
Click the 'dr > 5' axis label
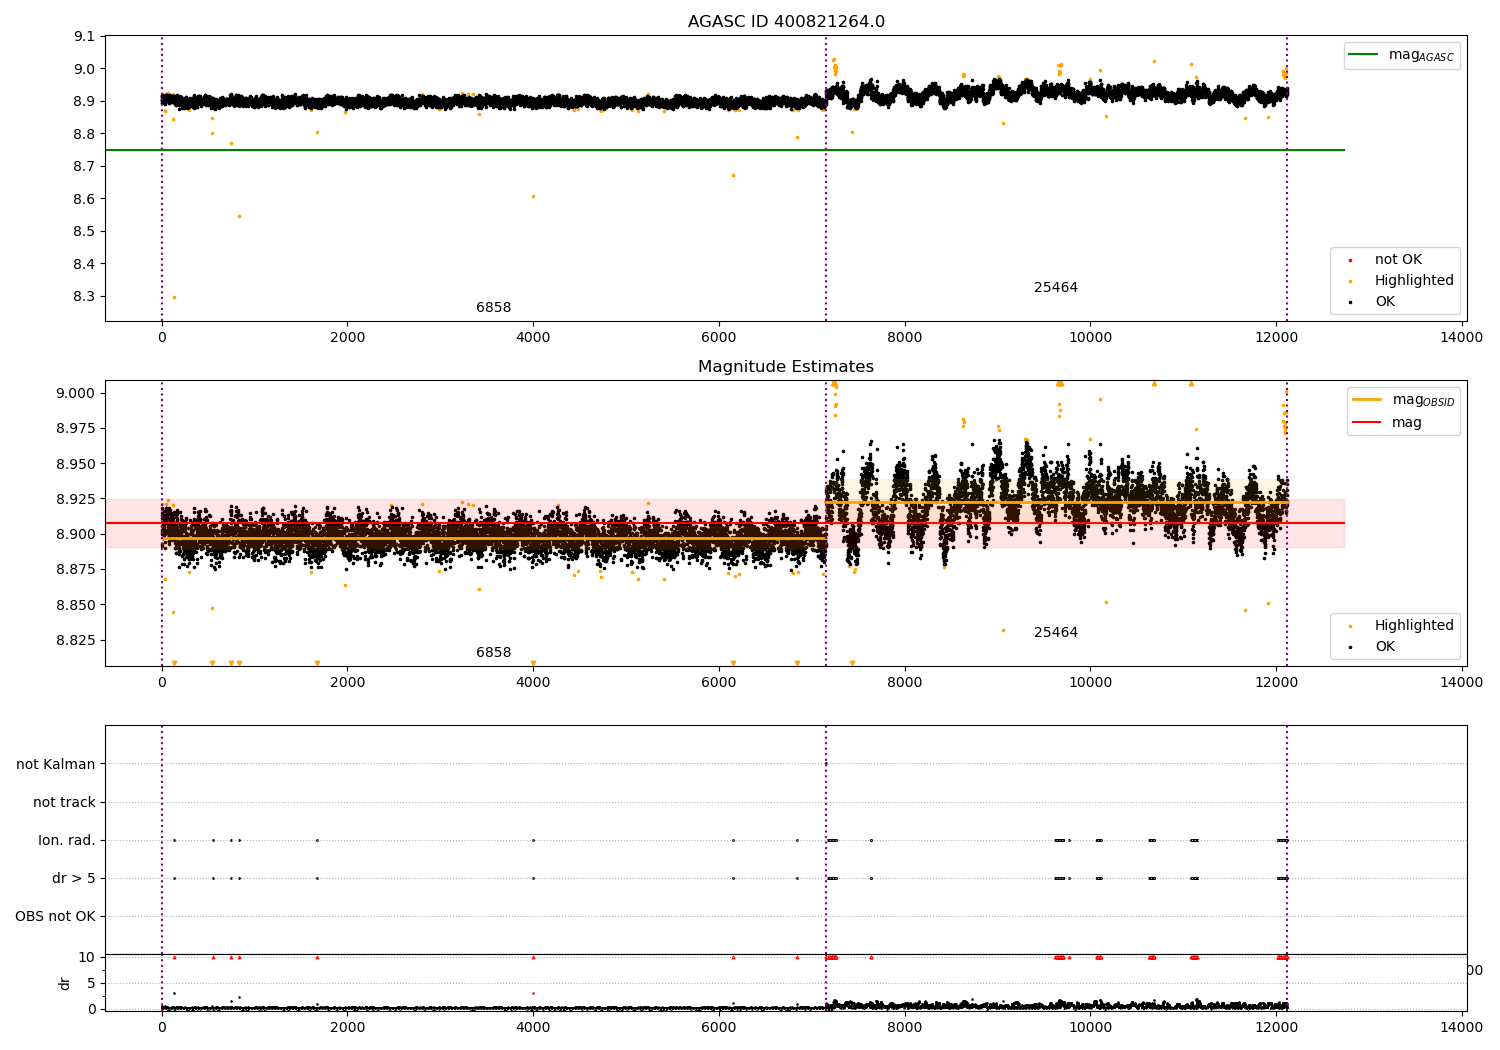(x=74, y=878)
